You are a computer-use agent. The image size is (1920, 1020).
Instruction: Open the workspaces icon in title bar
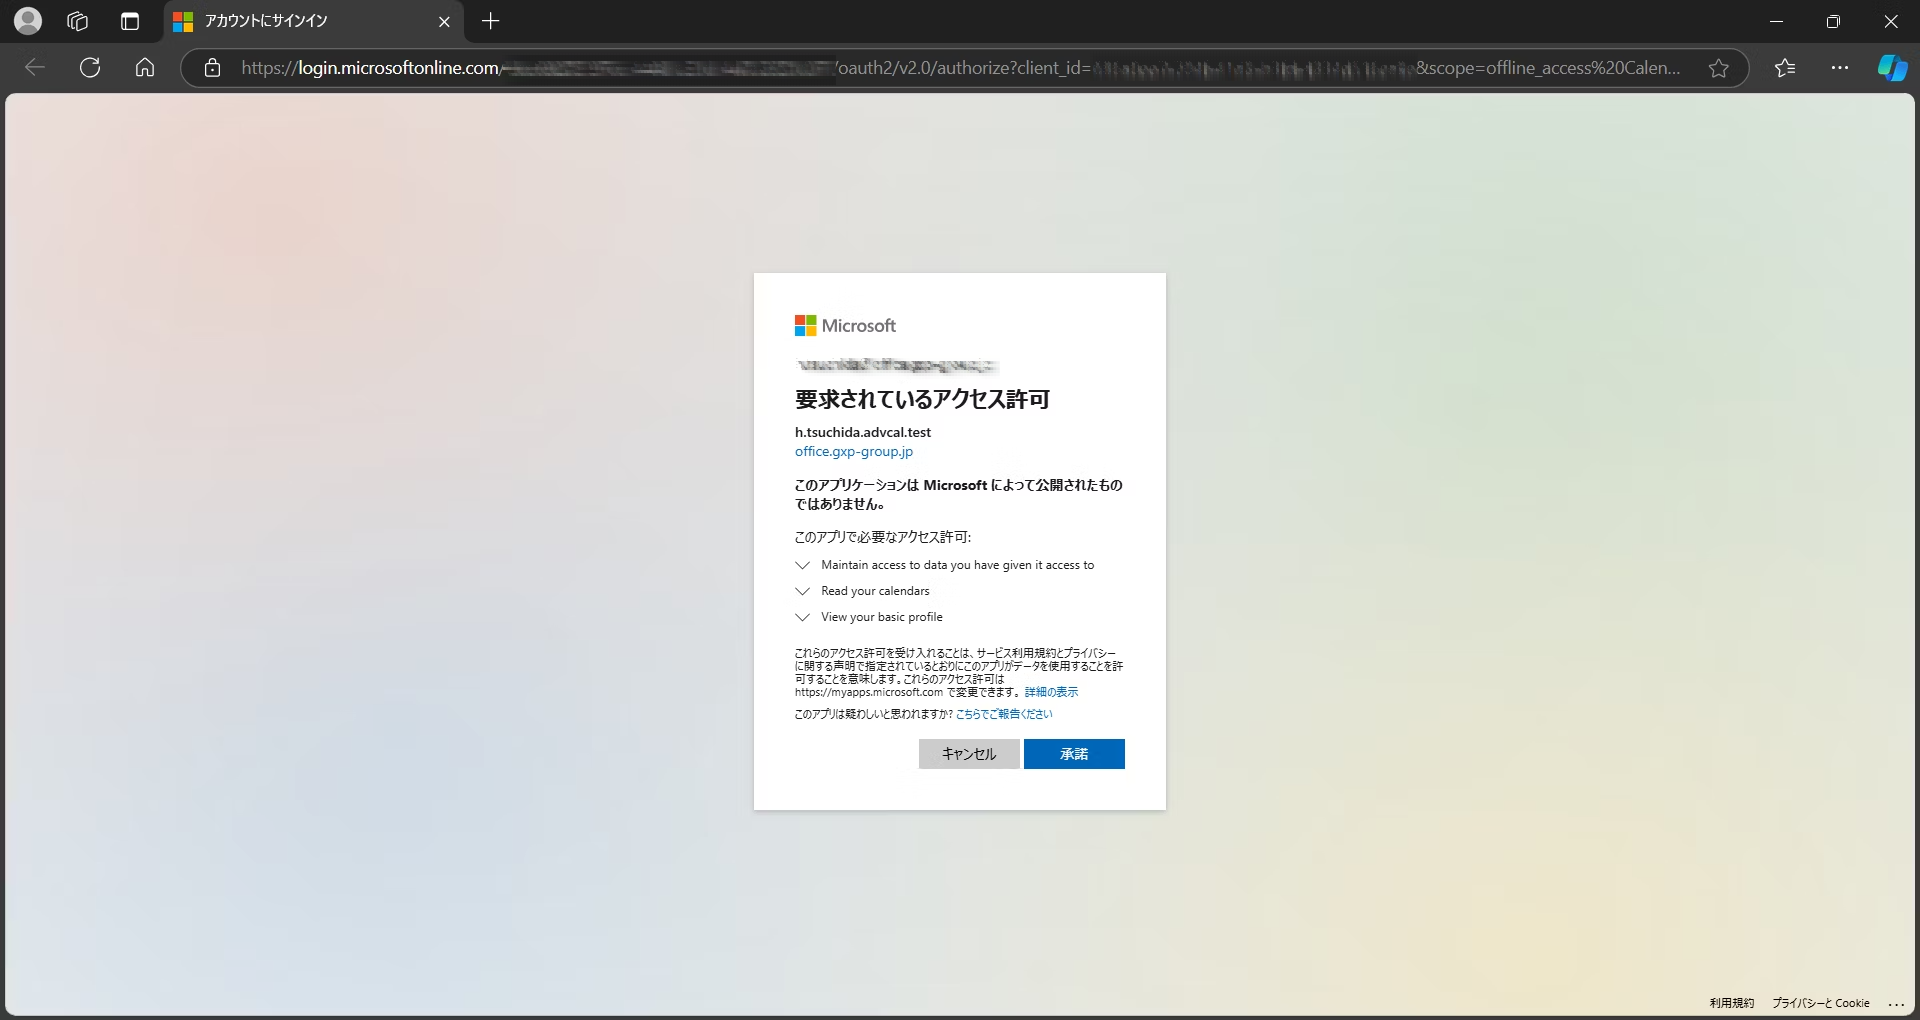click(x=78, y=21)
